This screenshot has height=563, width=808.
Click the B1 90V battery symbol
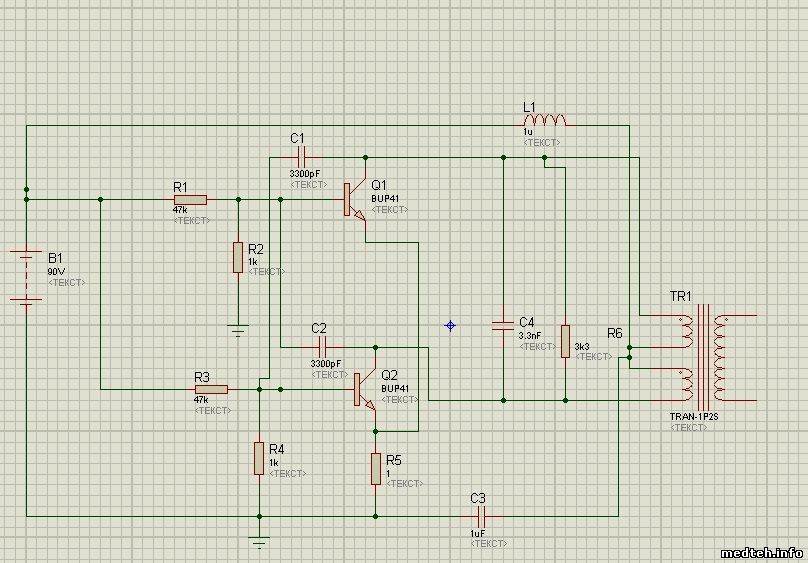pyautogui.click(x=26, y=271)
